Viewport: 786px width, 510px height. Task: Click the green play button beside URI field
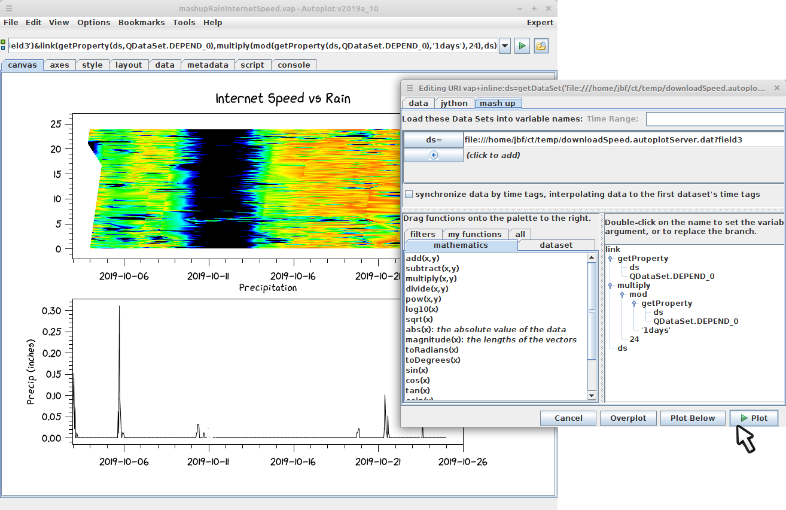(x=522, y=46)
